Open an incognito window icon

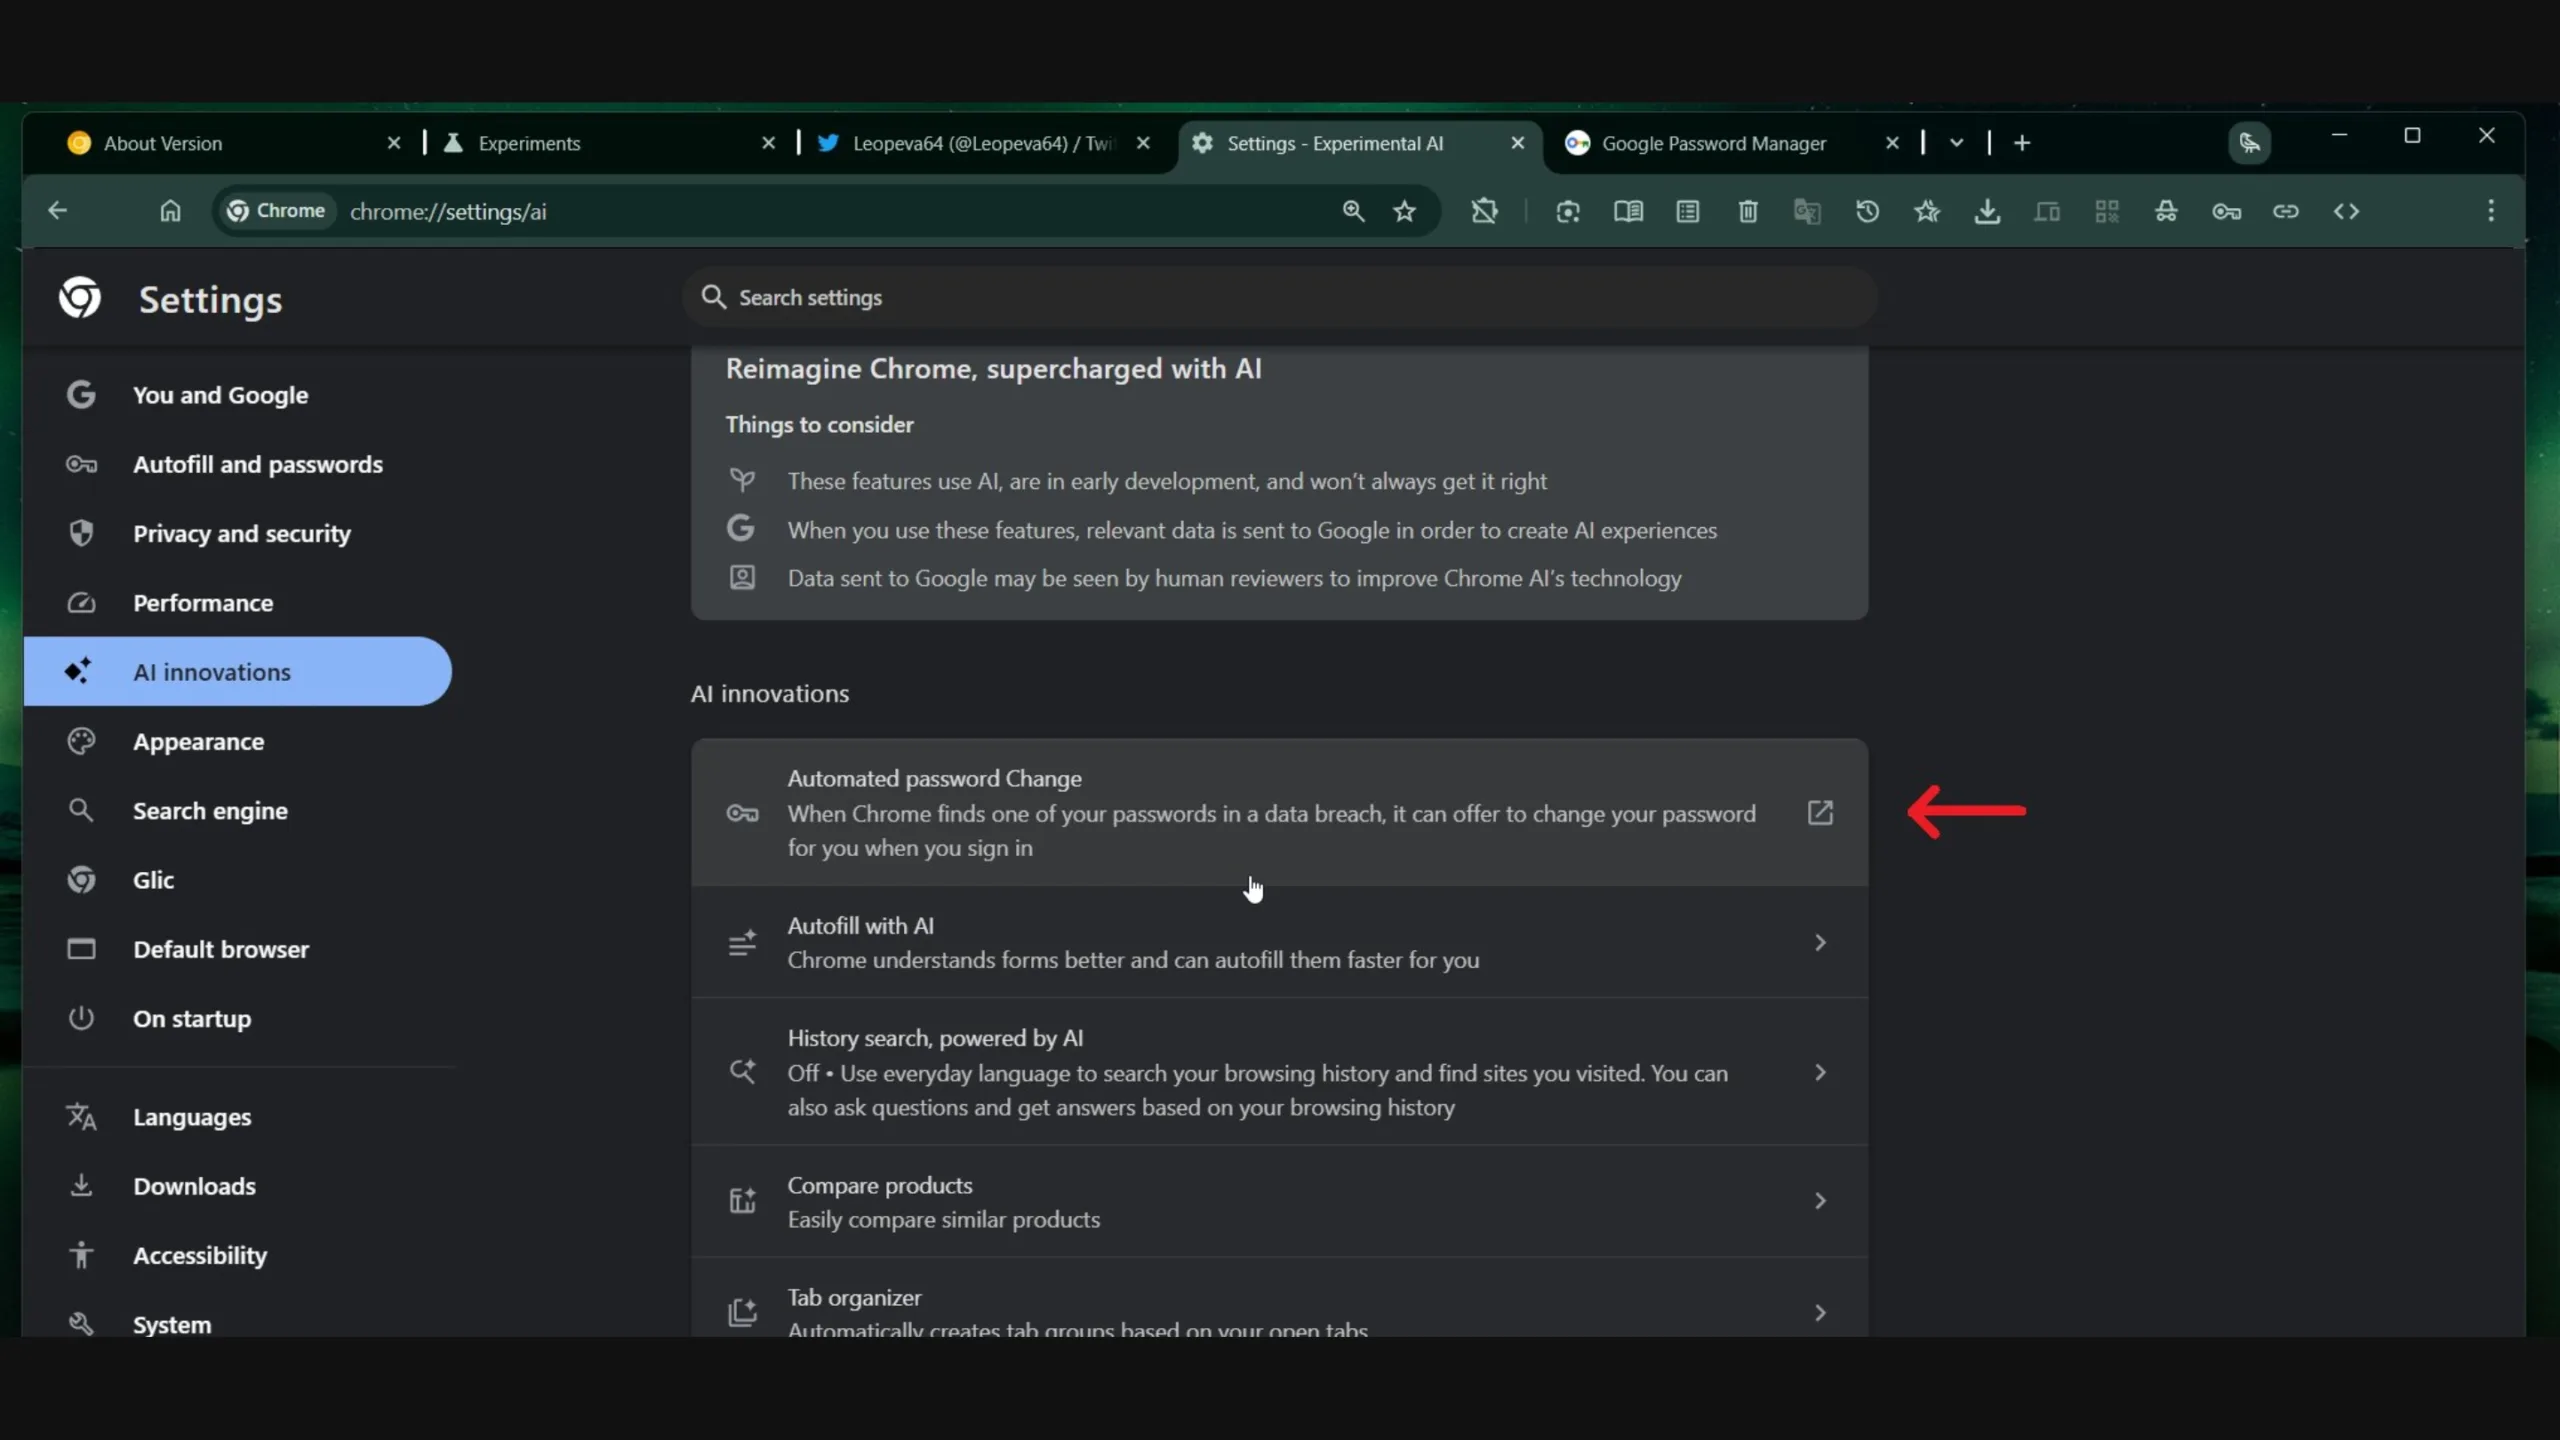pos(2166,211)
